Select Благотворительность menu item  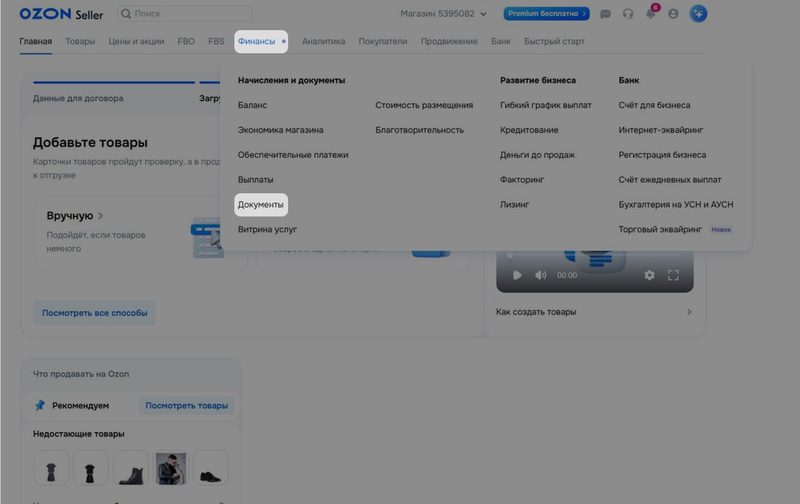(419, 130)
